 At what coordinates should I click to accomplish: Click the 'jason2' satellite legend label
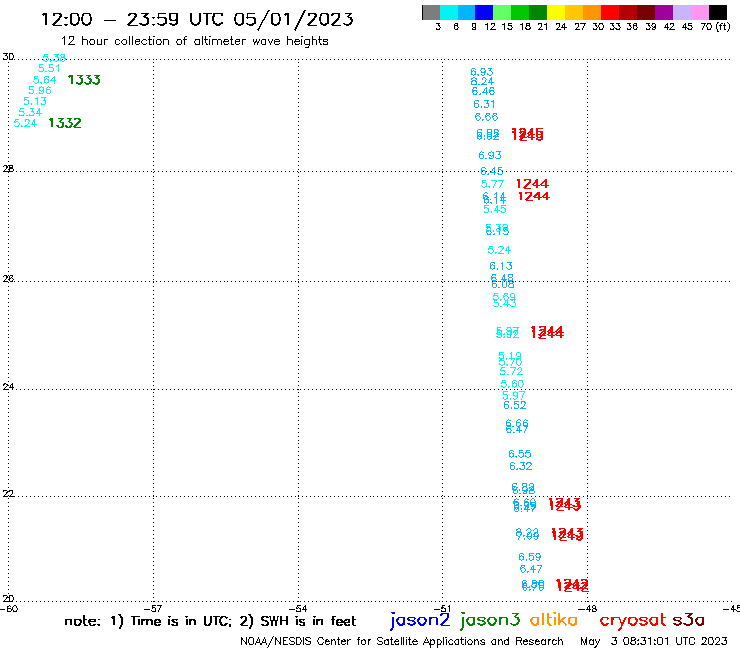tap(420, 620)
